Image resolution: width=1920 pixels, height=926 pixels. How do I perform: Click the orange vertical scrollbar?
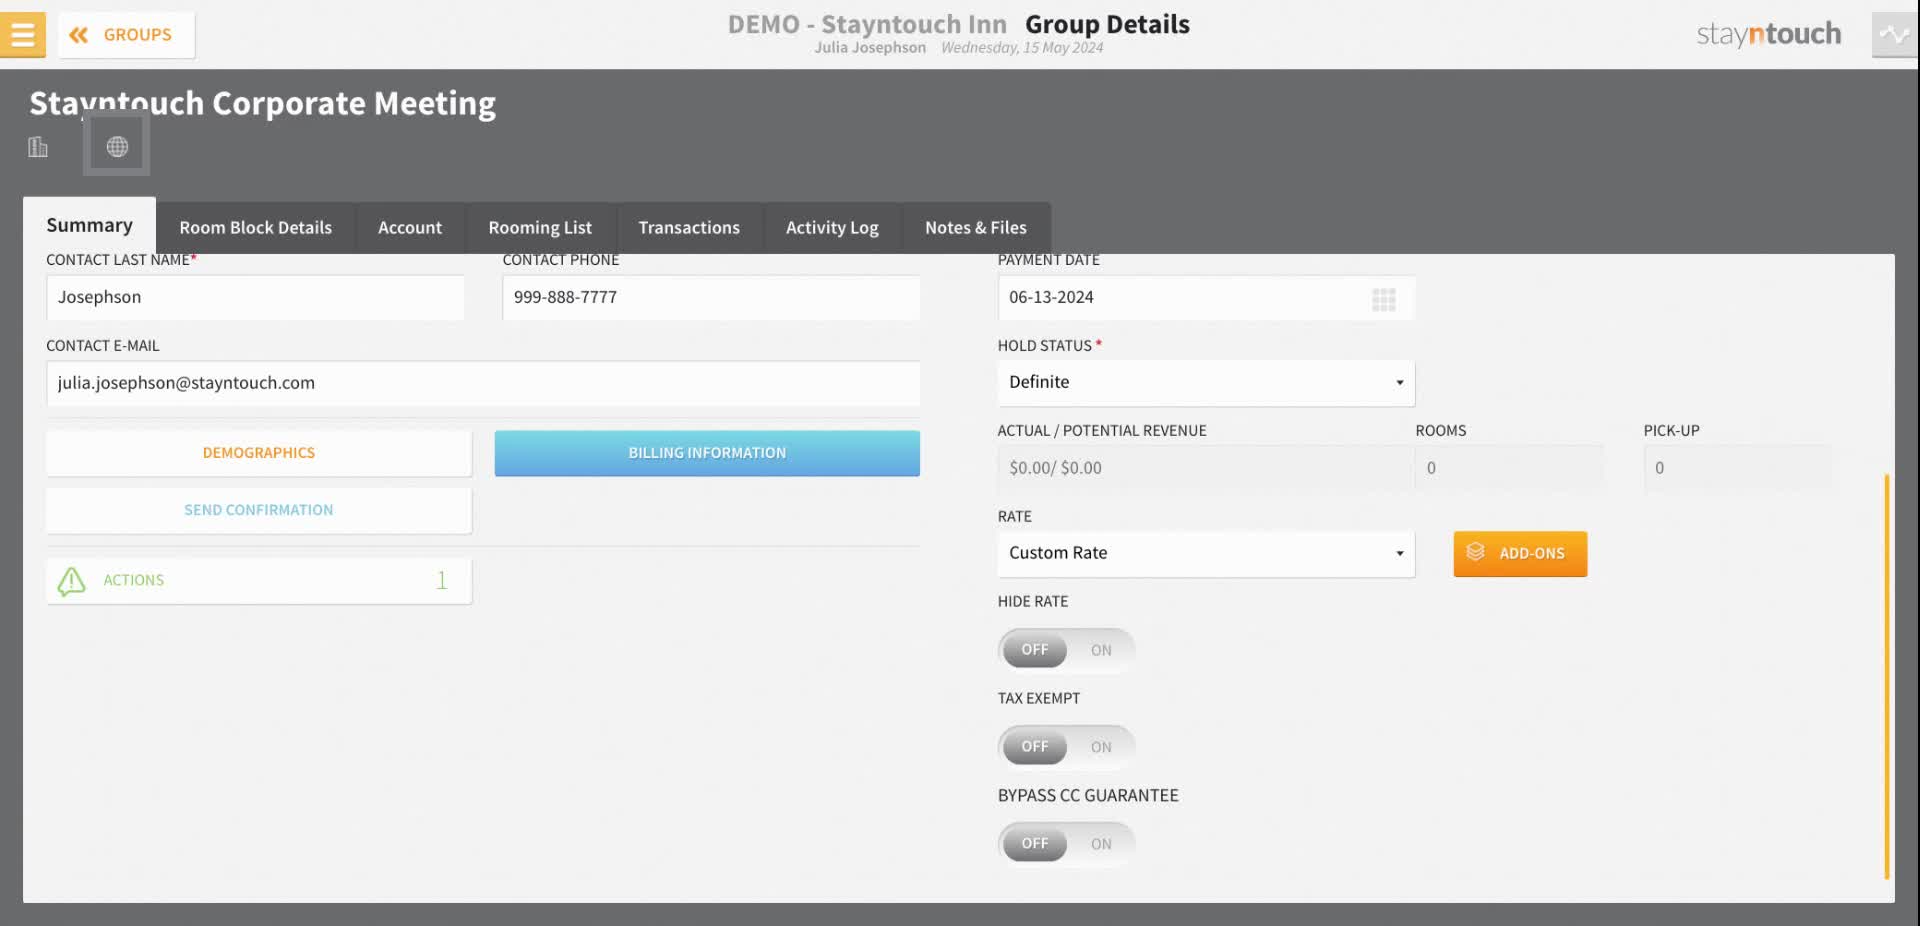(1886, 676)
